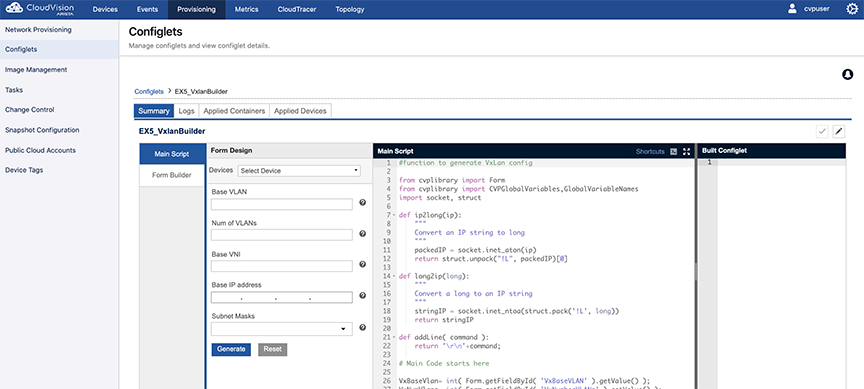864x389 pixels.
Task: Open the CloudTracer menu
Action: [296, 9]
